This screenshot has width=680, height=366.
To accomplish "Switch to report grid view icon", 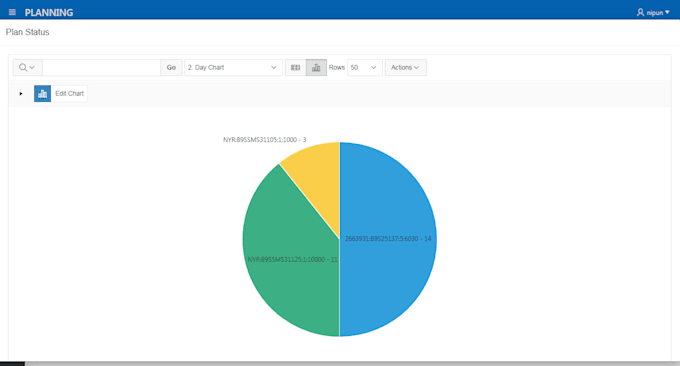I will (295, 68).
